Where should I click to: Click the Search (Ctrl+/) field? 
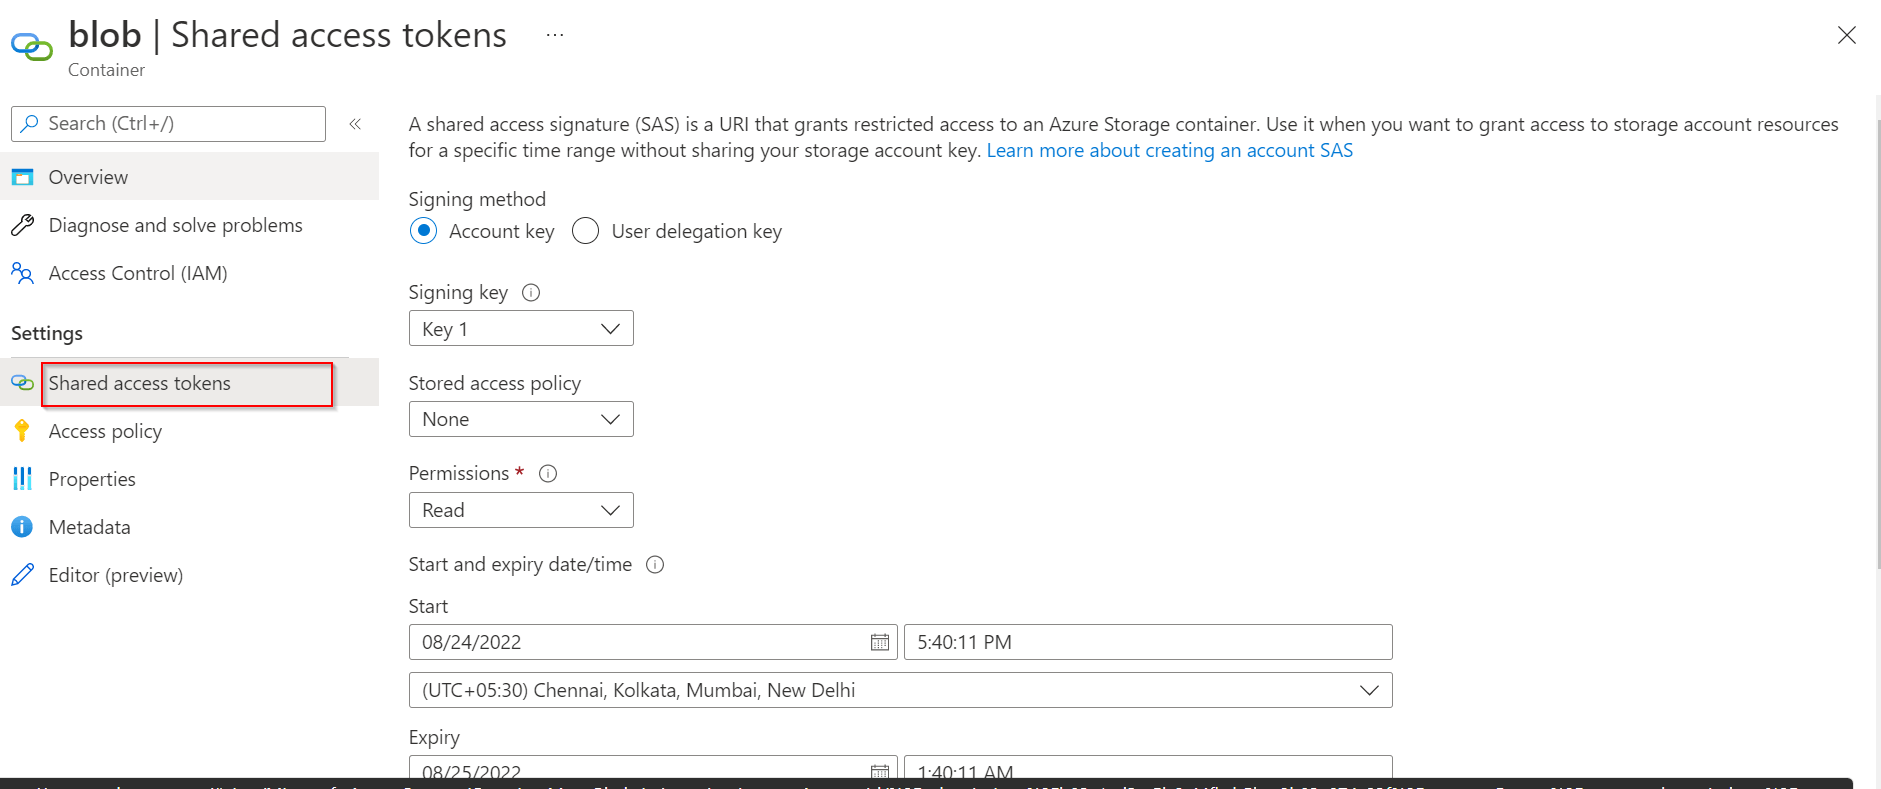168,124
